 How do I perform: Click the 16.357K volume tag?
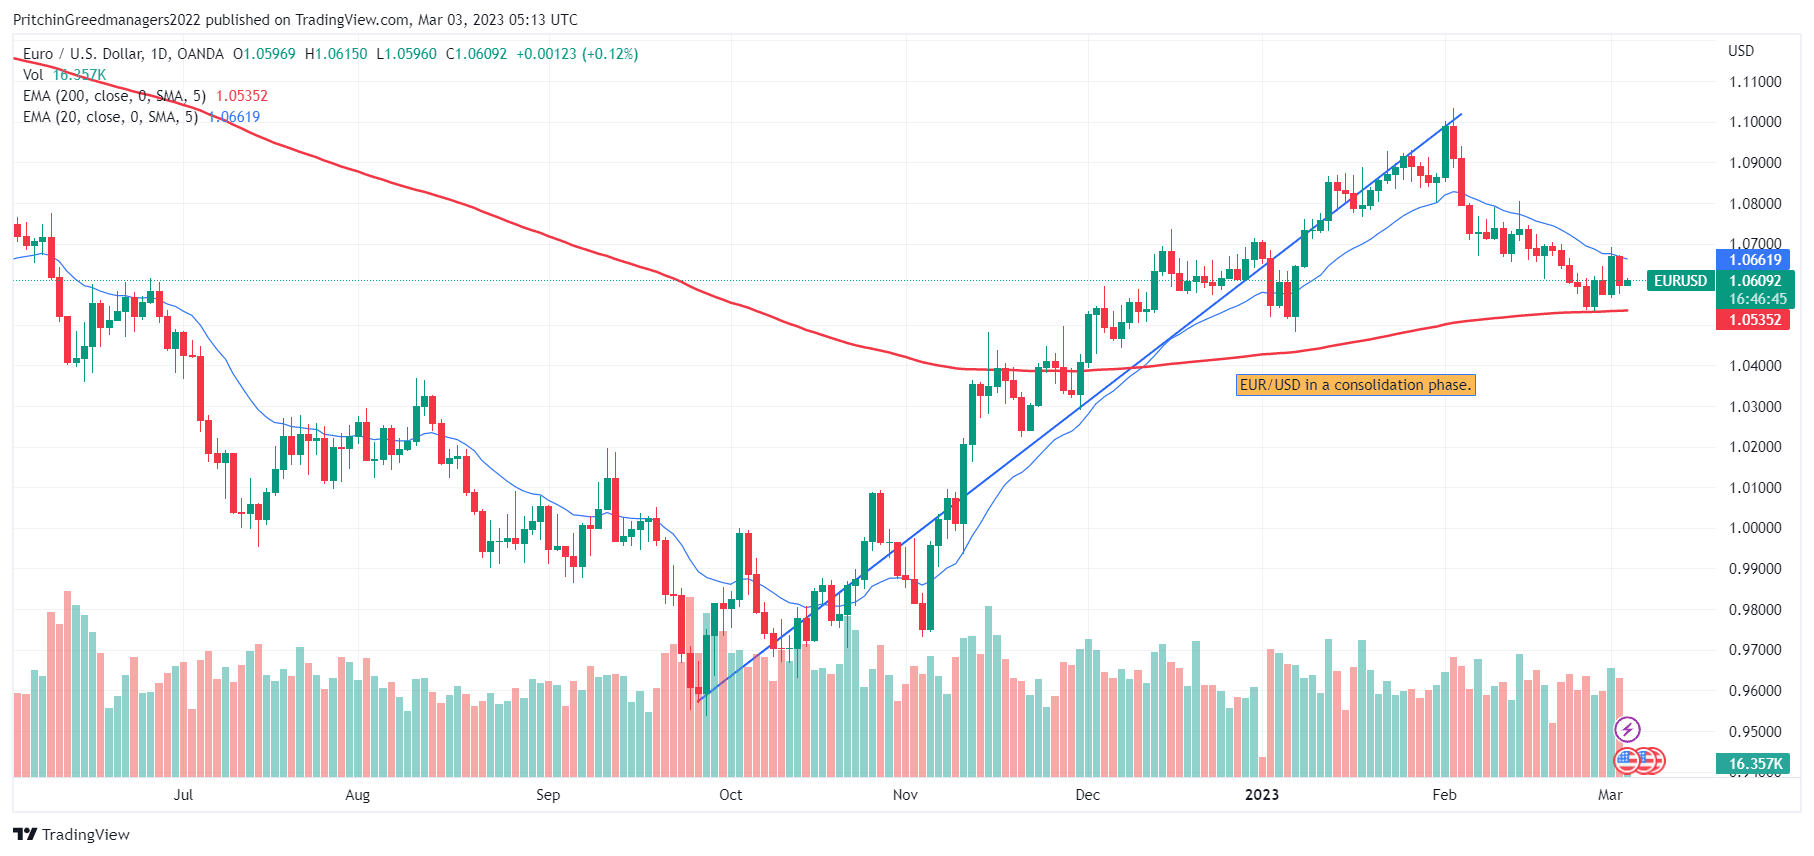click(1755, 764)
